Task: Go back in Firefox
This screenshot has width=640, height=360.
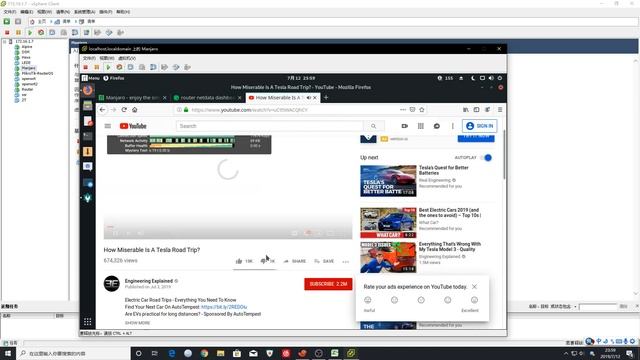Action: [102, 110]
